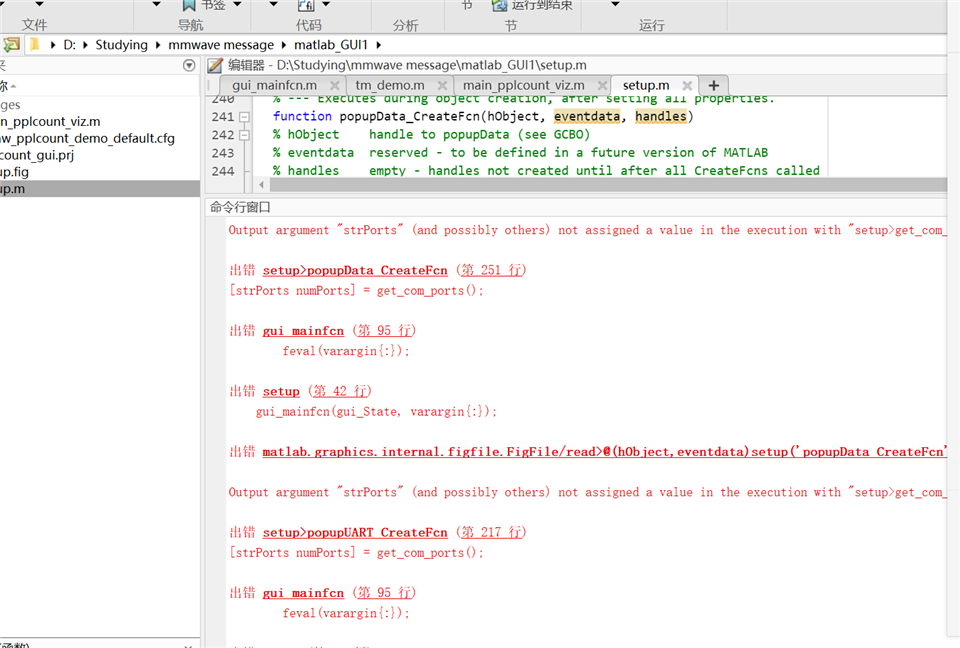The width and height of the screenshot is (960, 648).
Task: Close the setup.m tab
Action: pyautogui.click(x=687, y=85)
